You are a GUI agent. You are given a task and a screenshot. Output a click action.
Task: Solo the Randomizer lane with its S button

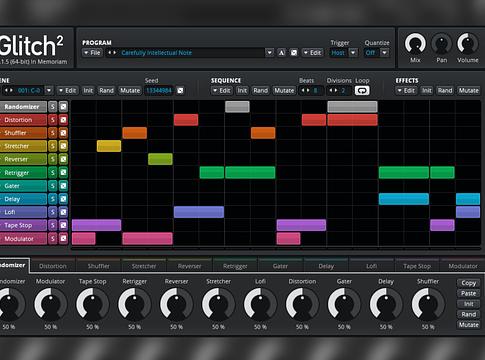[x=53, y=107]
